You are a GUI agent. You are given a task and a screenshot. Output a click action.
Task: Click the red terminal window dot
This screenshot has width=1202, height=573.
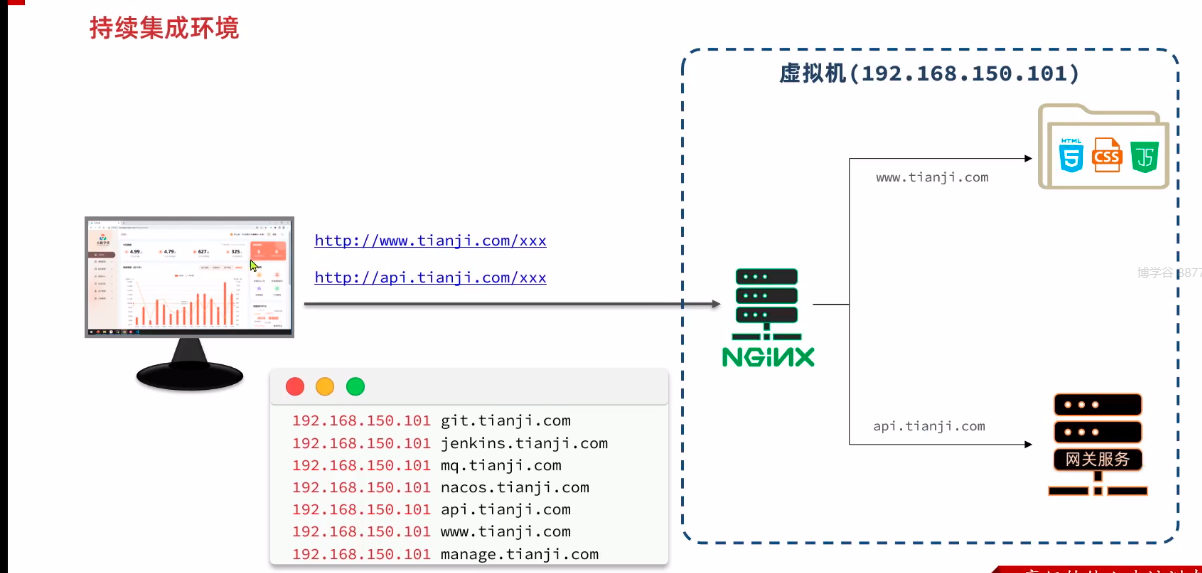tap(295, 386)
